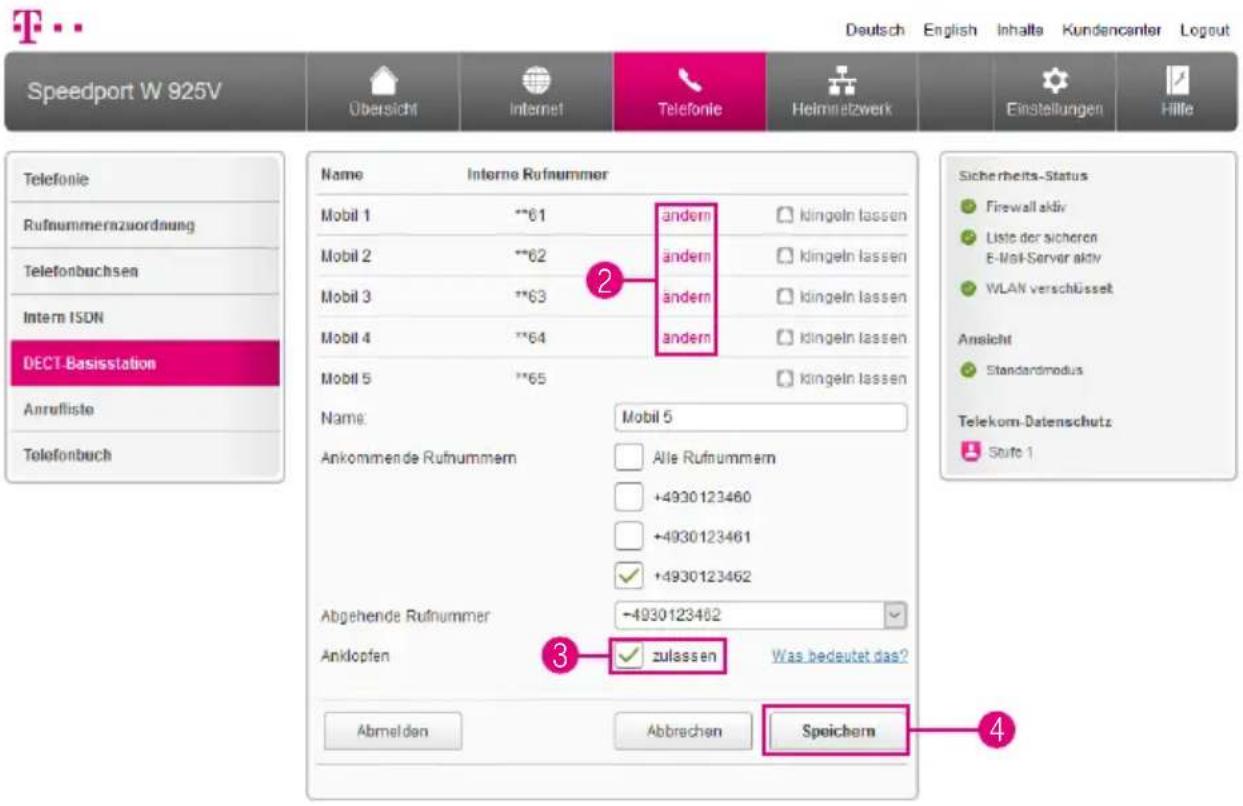The height and width of the screenshot is (806, 1243).
Task: Open Telefonbuch in the sidebar
Action: tap(145, 455)
